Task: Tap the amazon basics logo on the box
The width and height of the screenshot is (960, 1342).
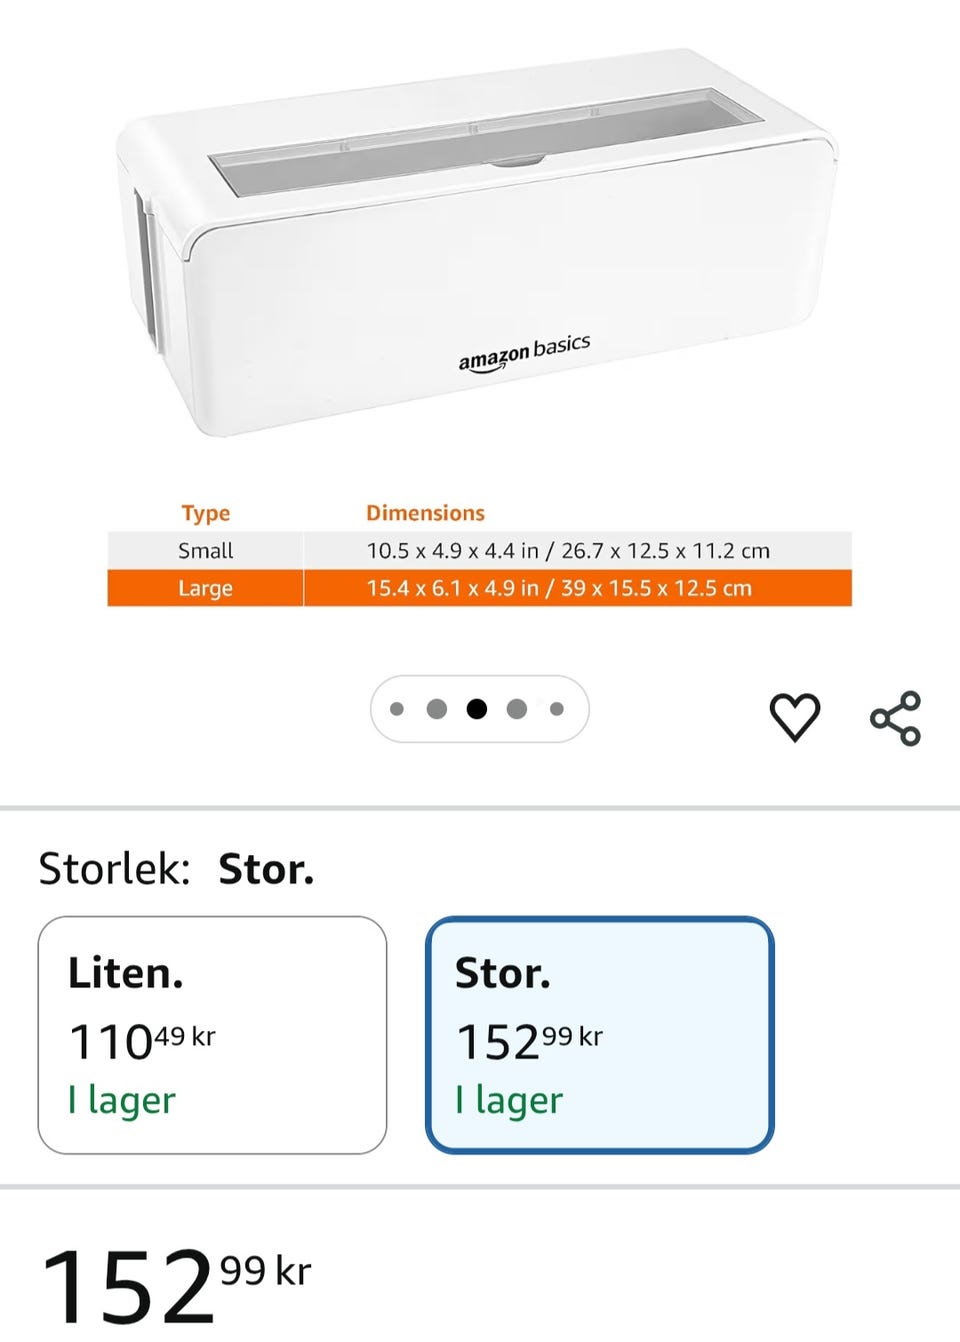Action: point(524,353)
